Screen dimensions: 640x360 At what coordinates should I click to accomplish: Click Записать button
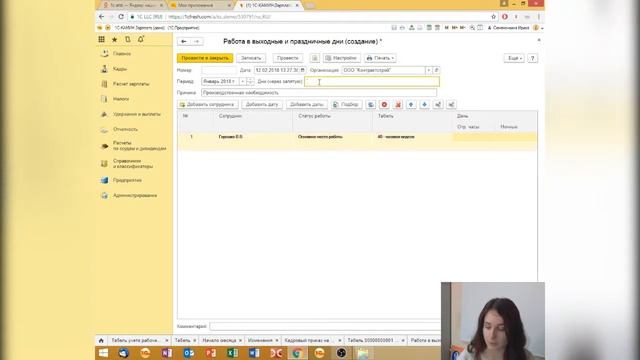click(x=251, y=58)
